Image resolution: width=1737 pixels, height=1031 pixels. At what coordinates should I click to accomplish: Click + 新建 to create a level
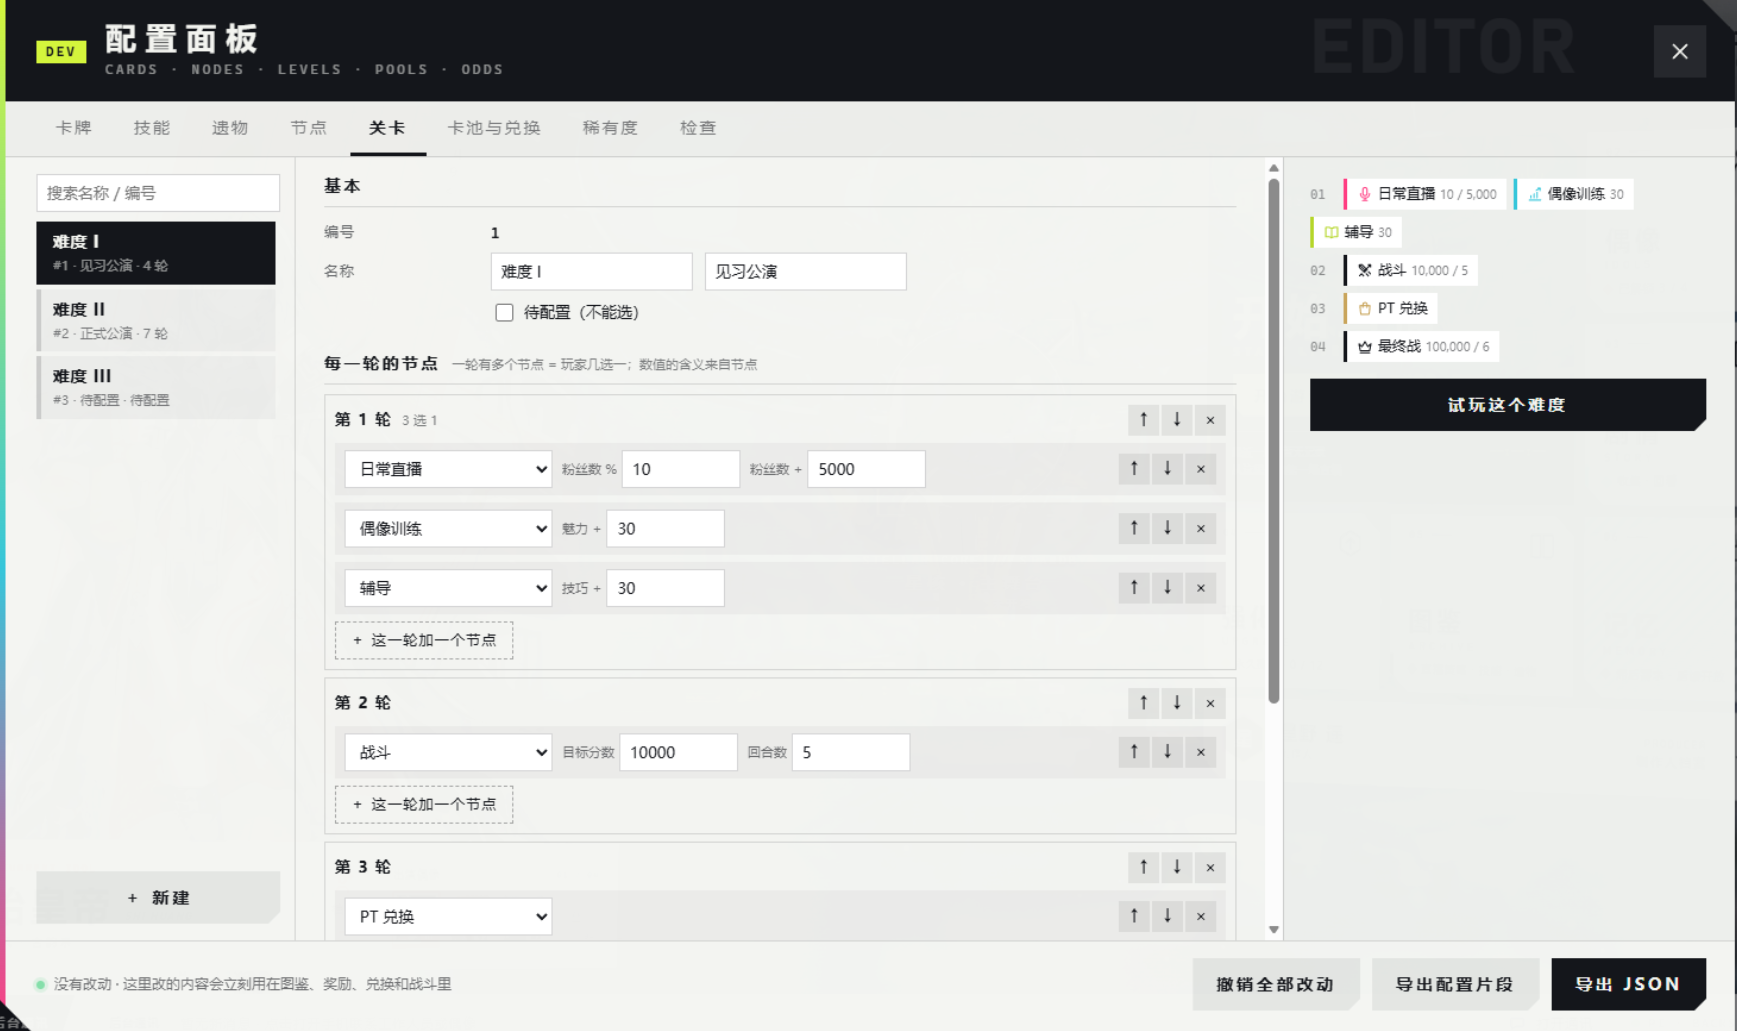[x=158, y=898]
